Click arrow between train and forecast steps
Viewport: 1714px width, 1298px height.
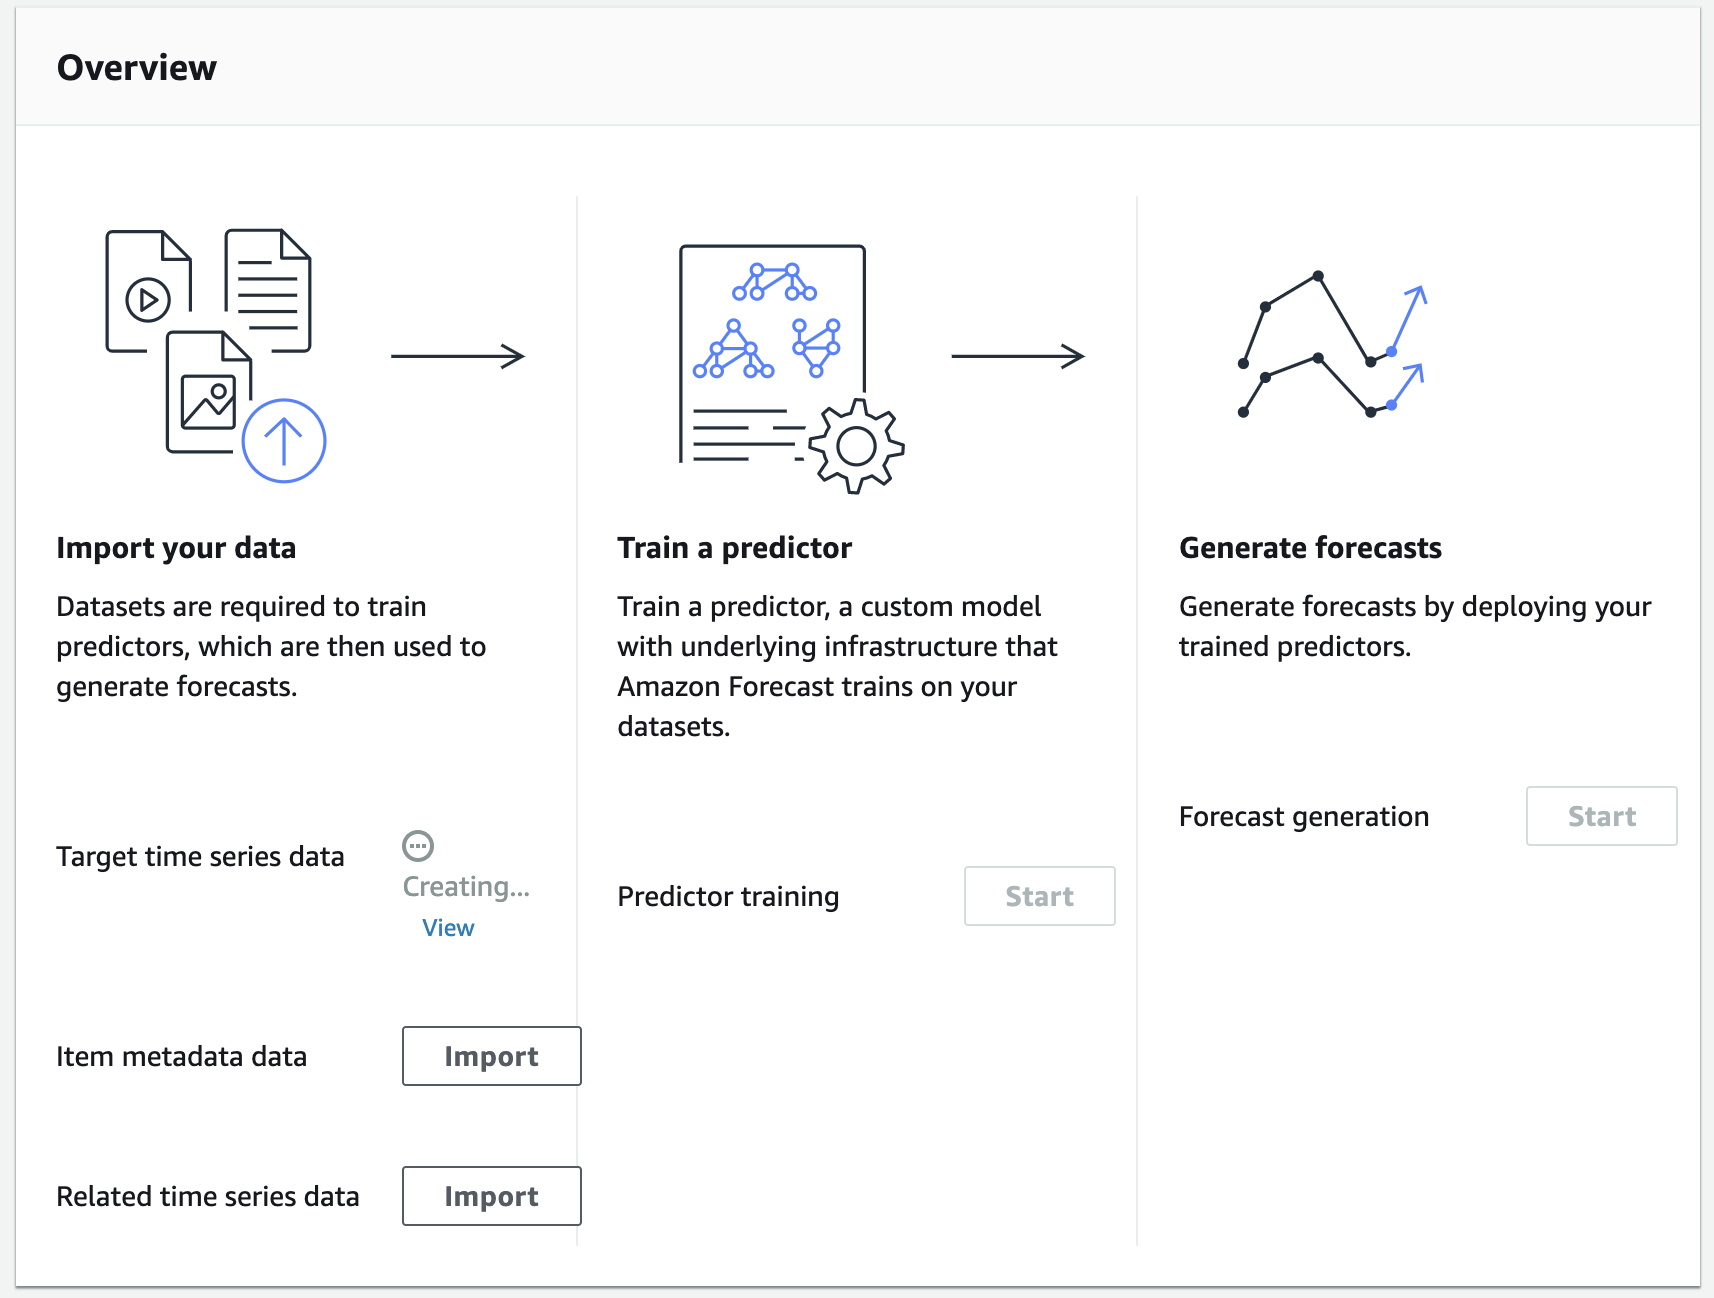tap(1018, 356)
